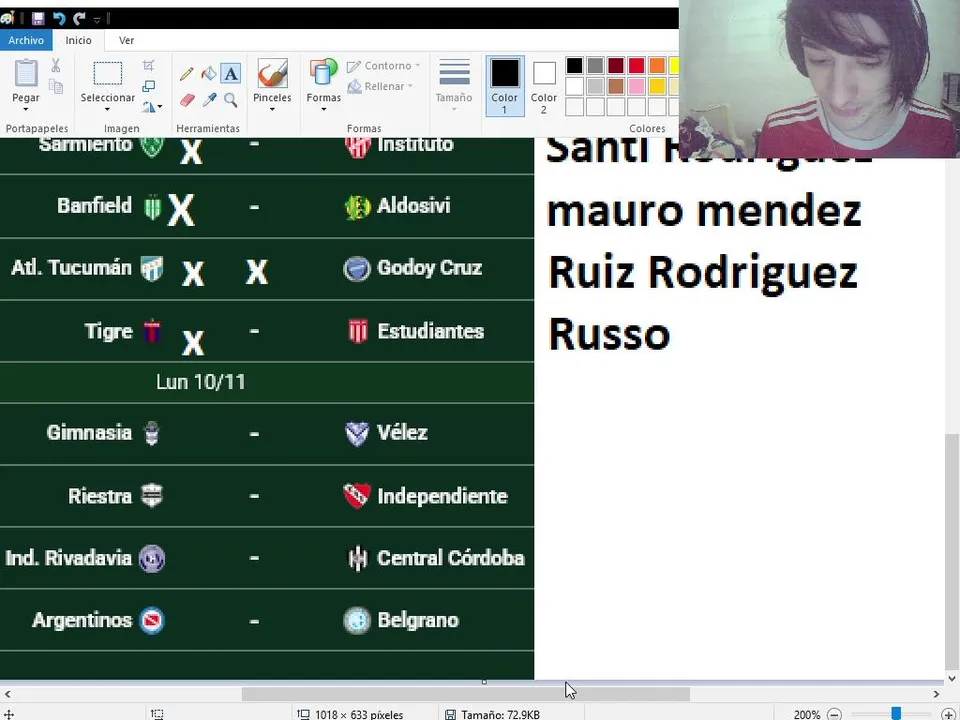Select the Fill with color bucket tool
The image size is (960, 720).
(209, 73)
